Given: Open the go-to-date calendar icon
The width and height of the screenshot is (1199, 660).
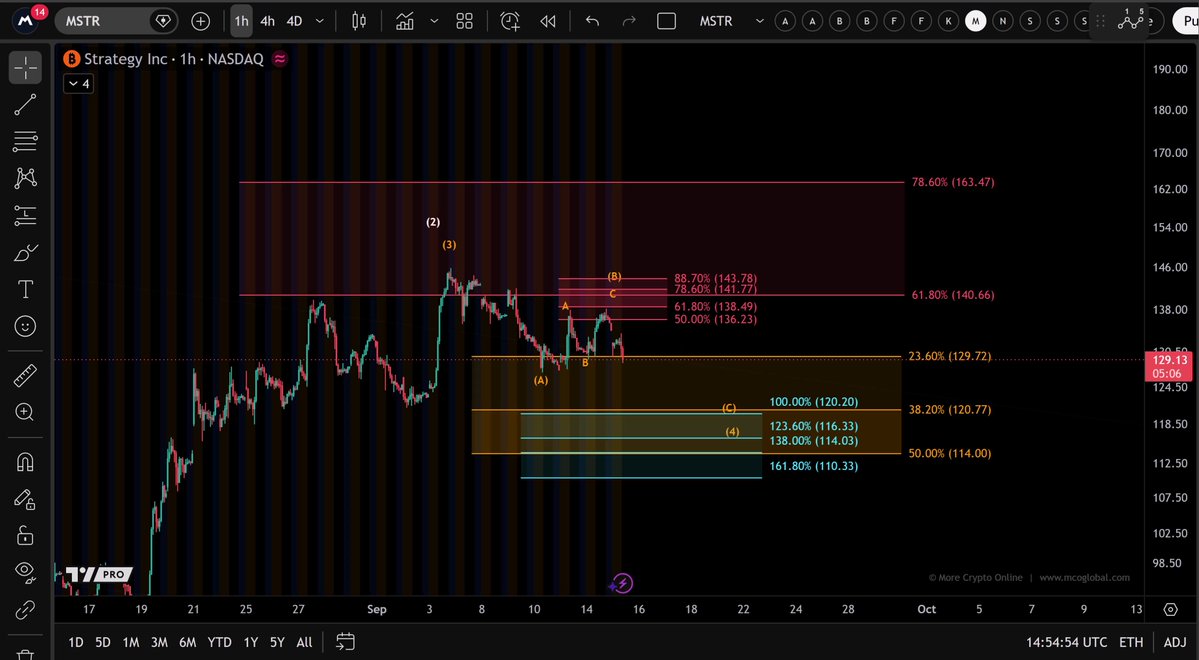Looking at the screenshot, I should [x=345, y=642].
